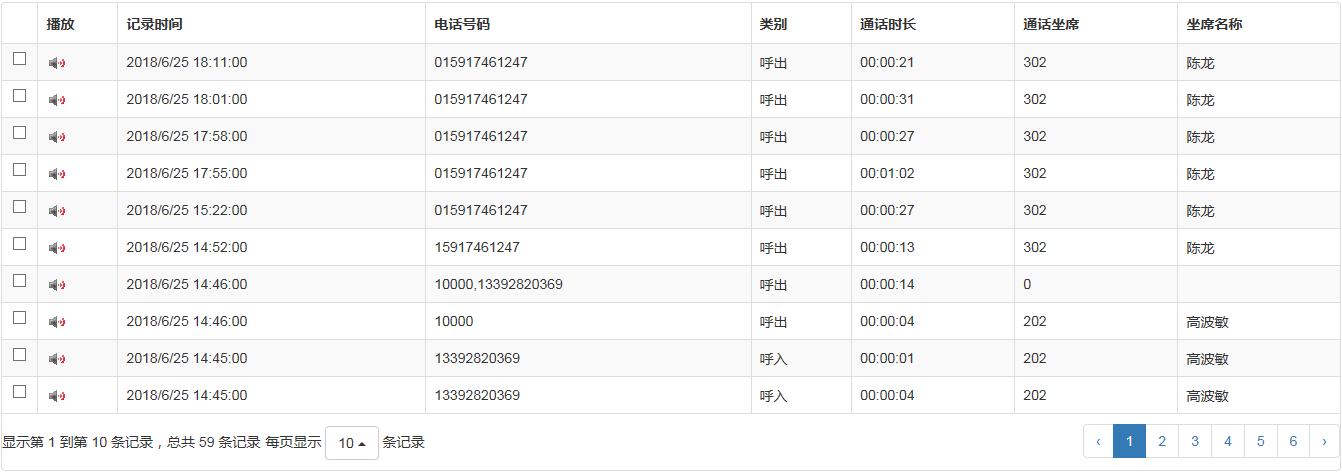
Task: Play the 17:58:00 call recording
Action: pyautogui.click(x=57, y=137)
